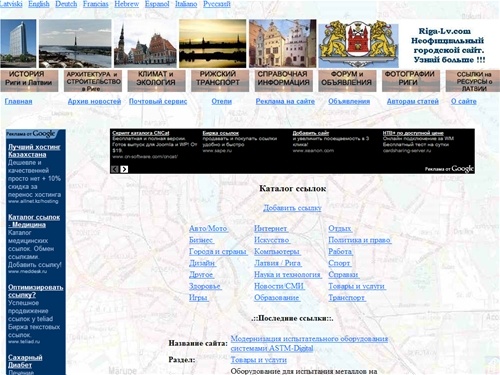Click the Riga coat of arms image
The image size is (500, 375).
click(358, 44)
